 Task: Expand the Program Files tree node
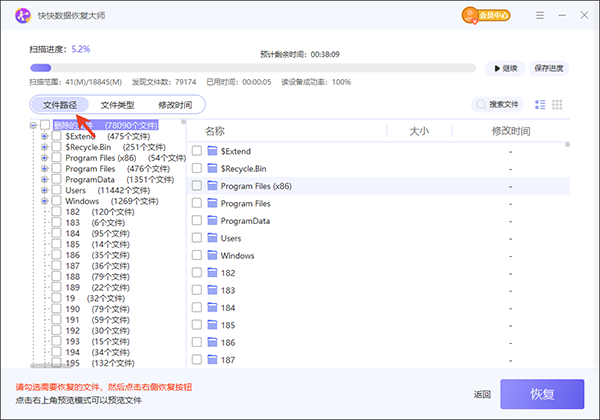44,168
